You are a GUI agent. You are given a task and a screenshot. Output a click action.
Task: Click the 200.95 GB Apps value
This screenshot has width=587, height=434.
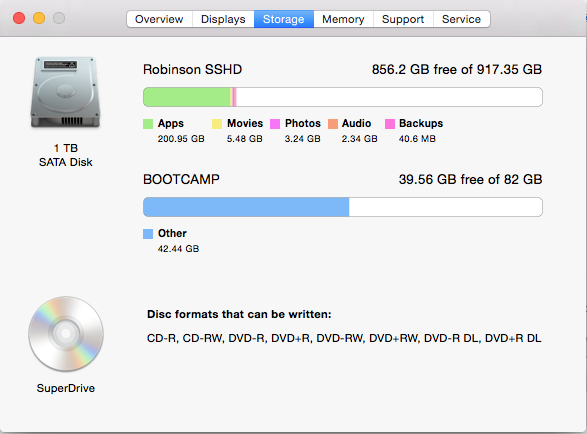[181, 139]
